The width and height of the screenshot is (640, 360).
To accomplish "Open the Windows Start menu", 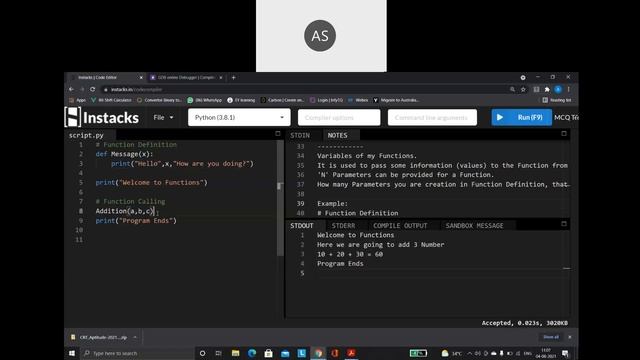I will tap(72, 353).
